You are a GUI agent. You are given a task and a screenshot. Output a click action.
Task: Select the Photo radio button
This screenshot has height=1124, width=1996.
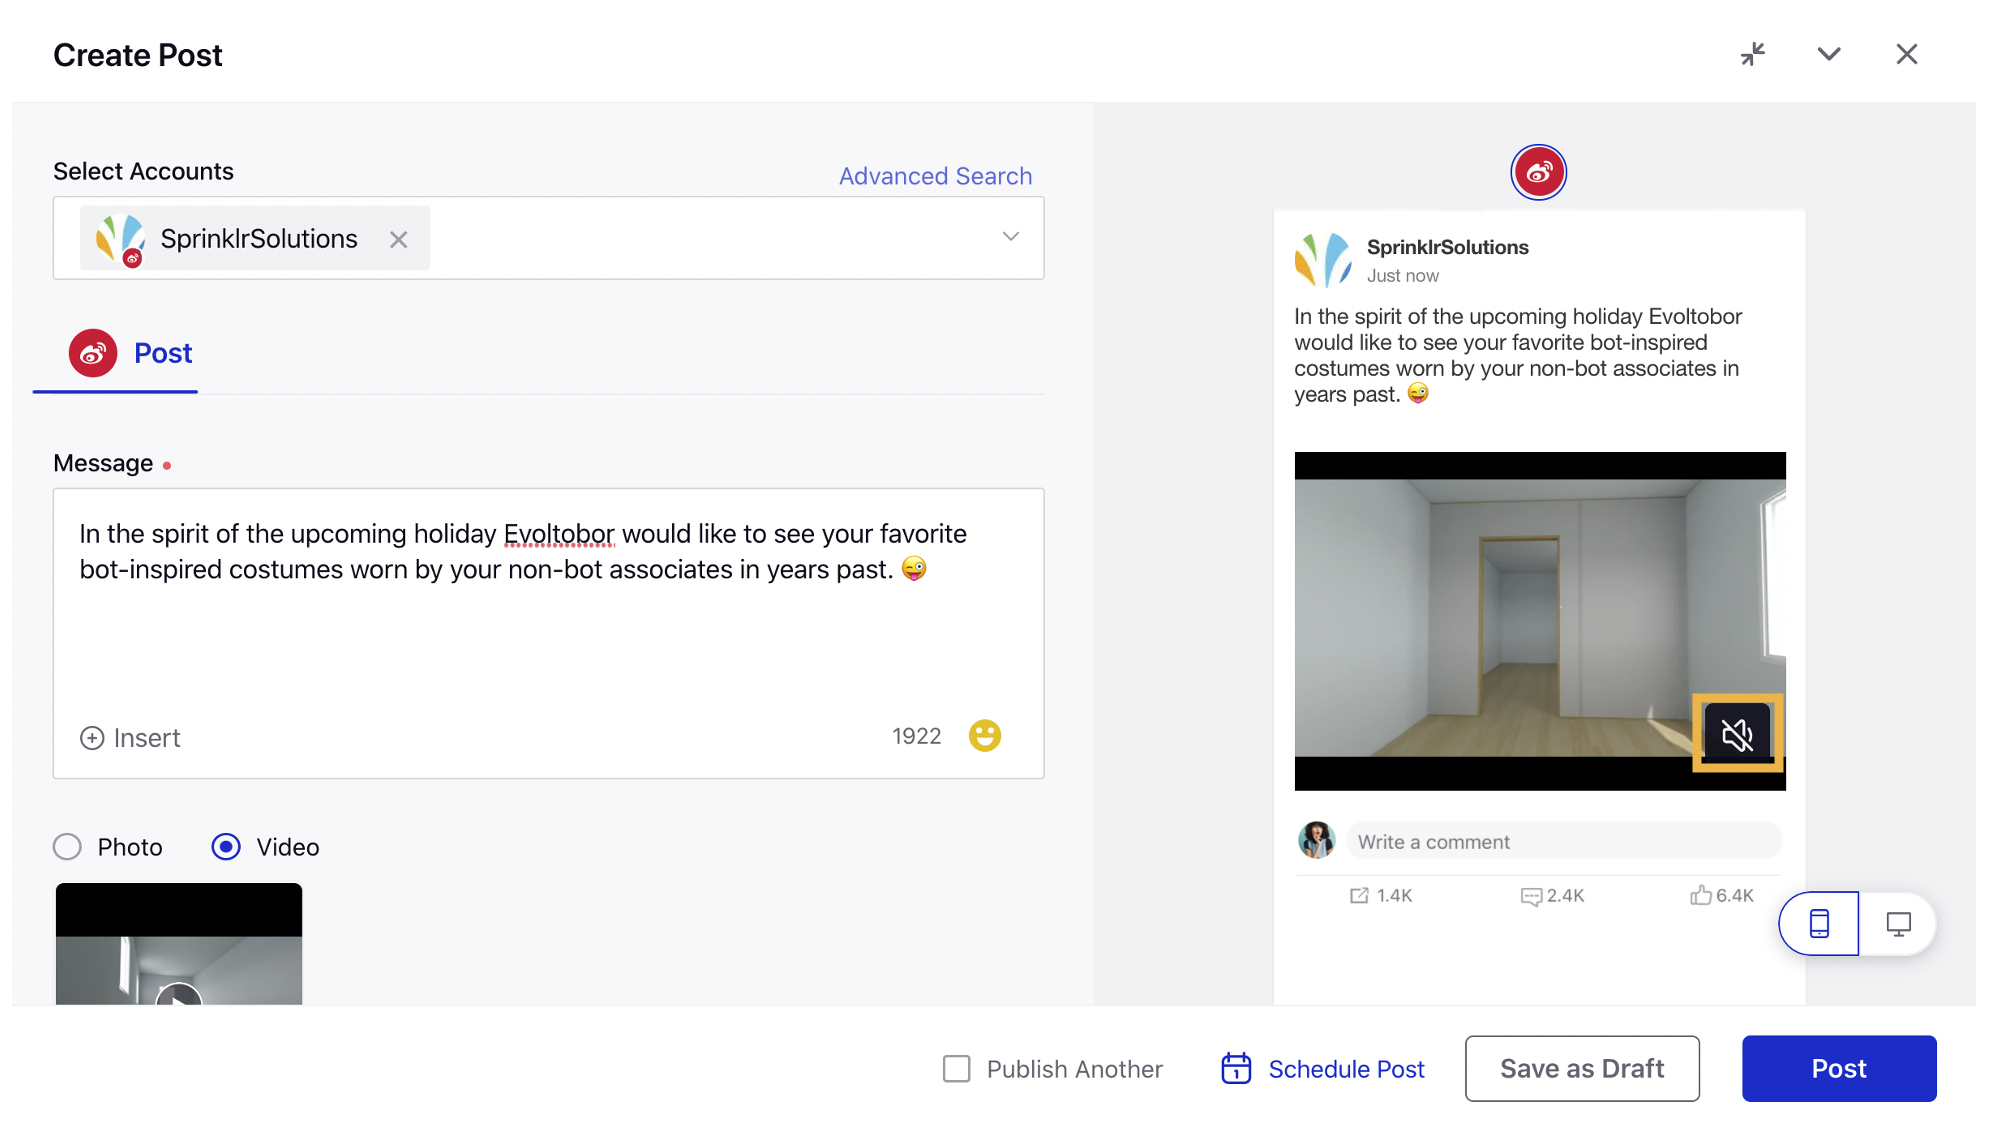[66, 847]
